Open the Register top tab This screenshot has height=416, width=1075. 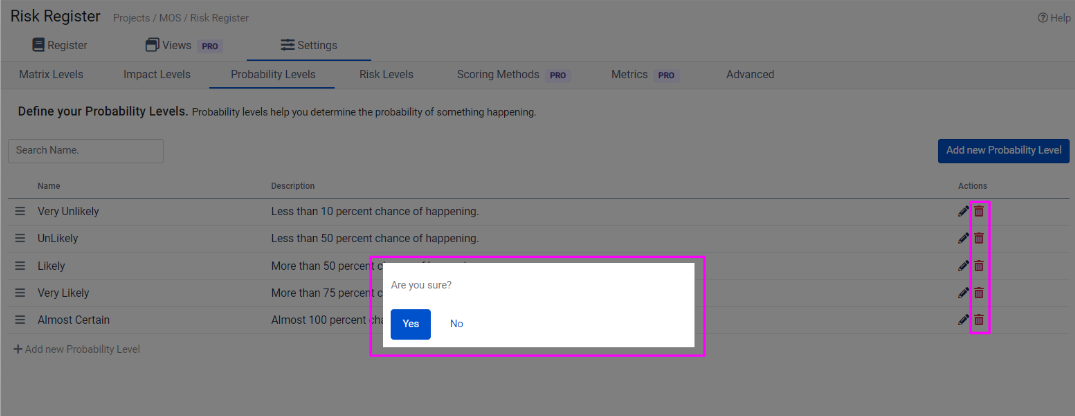click(59, 45)
